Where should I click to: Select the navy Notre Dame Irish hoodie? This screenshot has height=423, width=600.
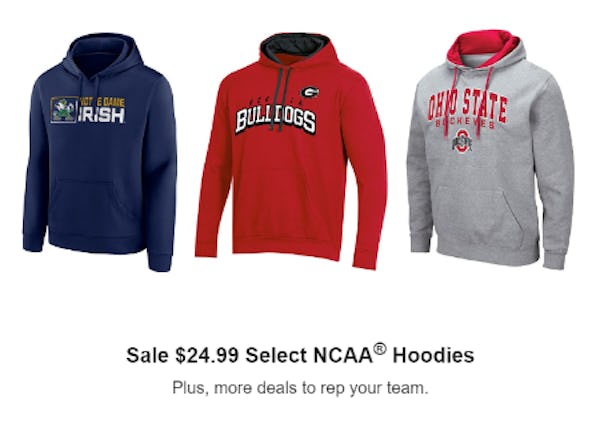pyautogui.click(x=100, y=152)
